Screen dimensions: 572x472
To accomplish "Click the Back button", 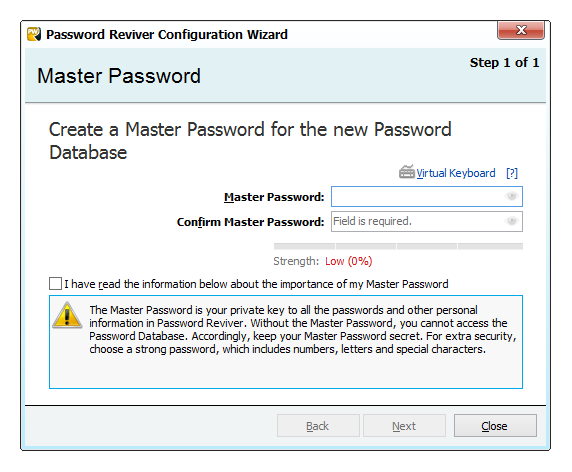I will (x=318, y=425).
